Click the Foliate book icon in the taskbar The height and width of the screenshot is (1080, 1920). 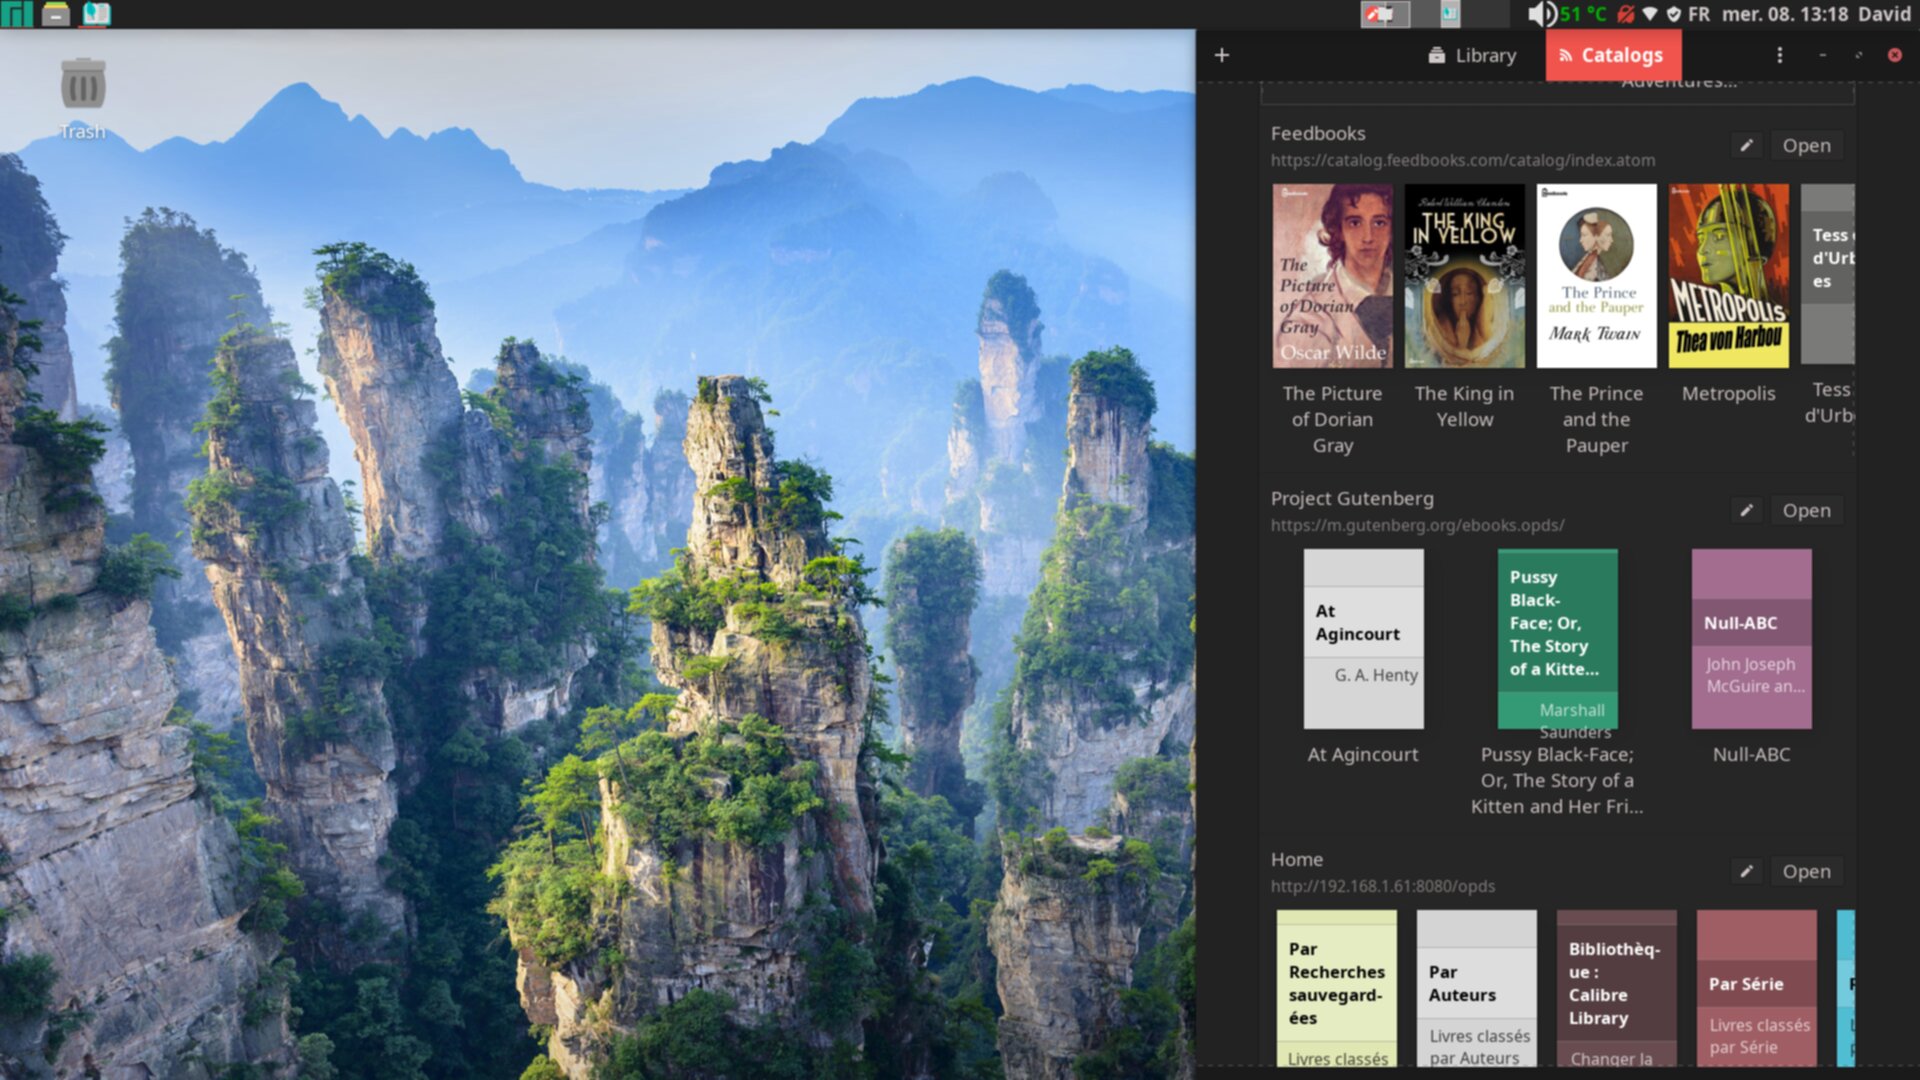coord(96,14)
